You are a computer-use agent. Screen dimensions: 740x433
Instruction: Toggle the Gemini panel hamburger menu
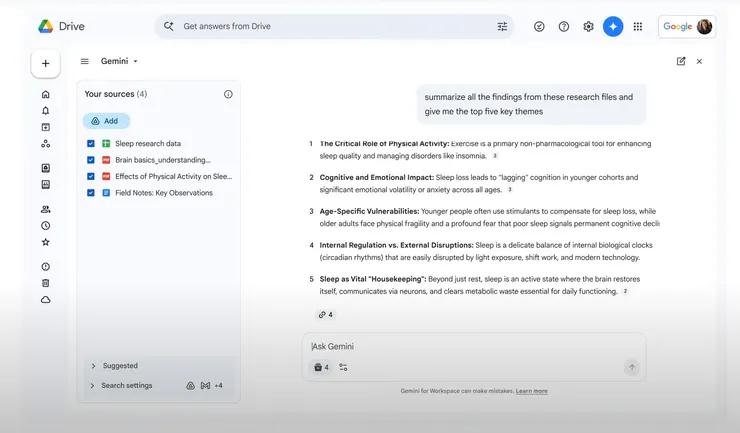coord(84,61)
